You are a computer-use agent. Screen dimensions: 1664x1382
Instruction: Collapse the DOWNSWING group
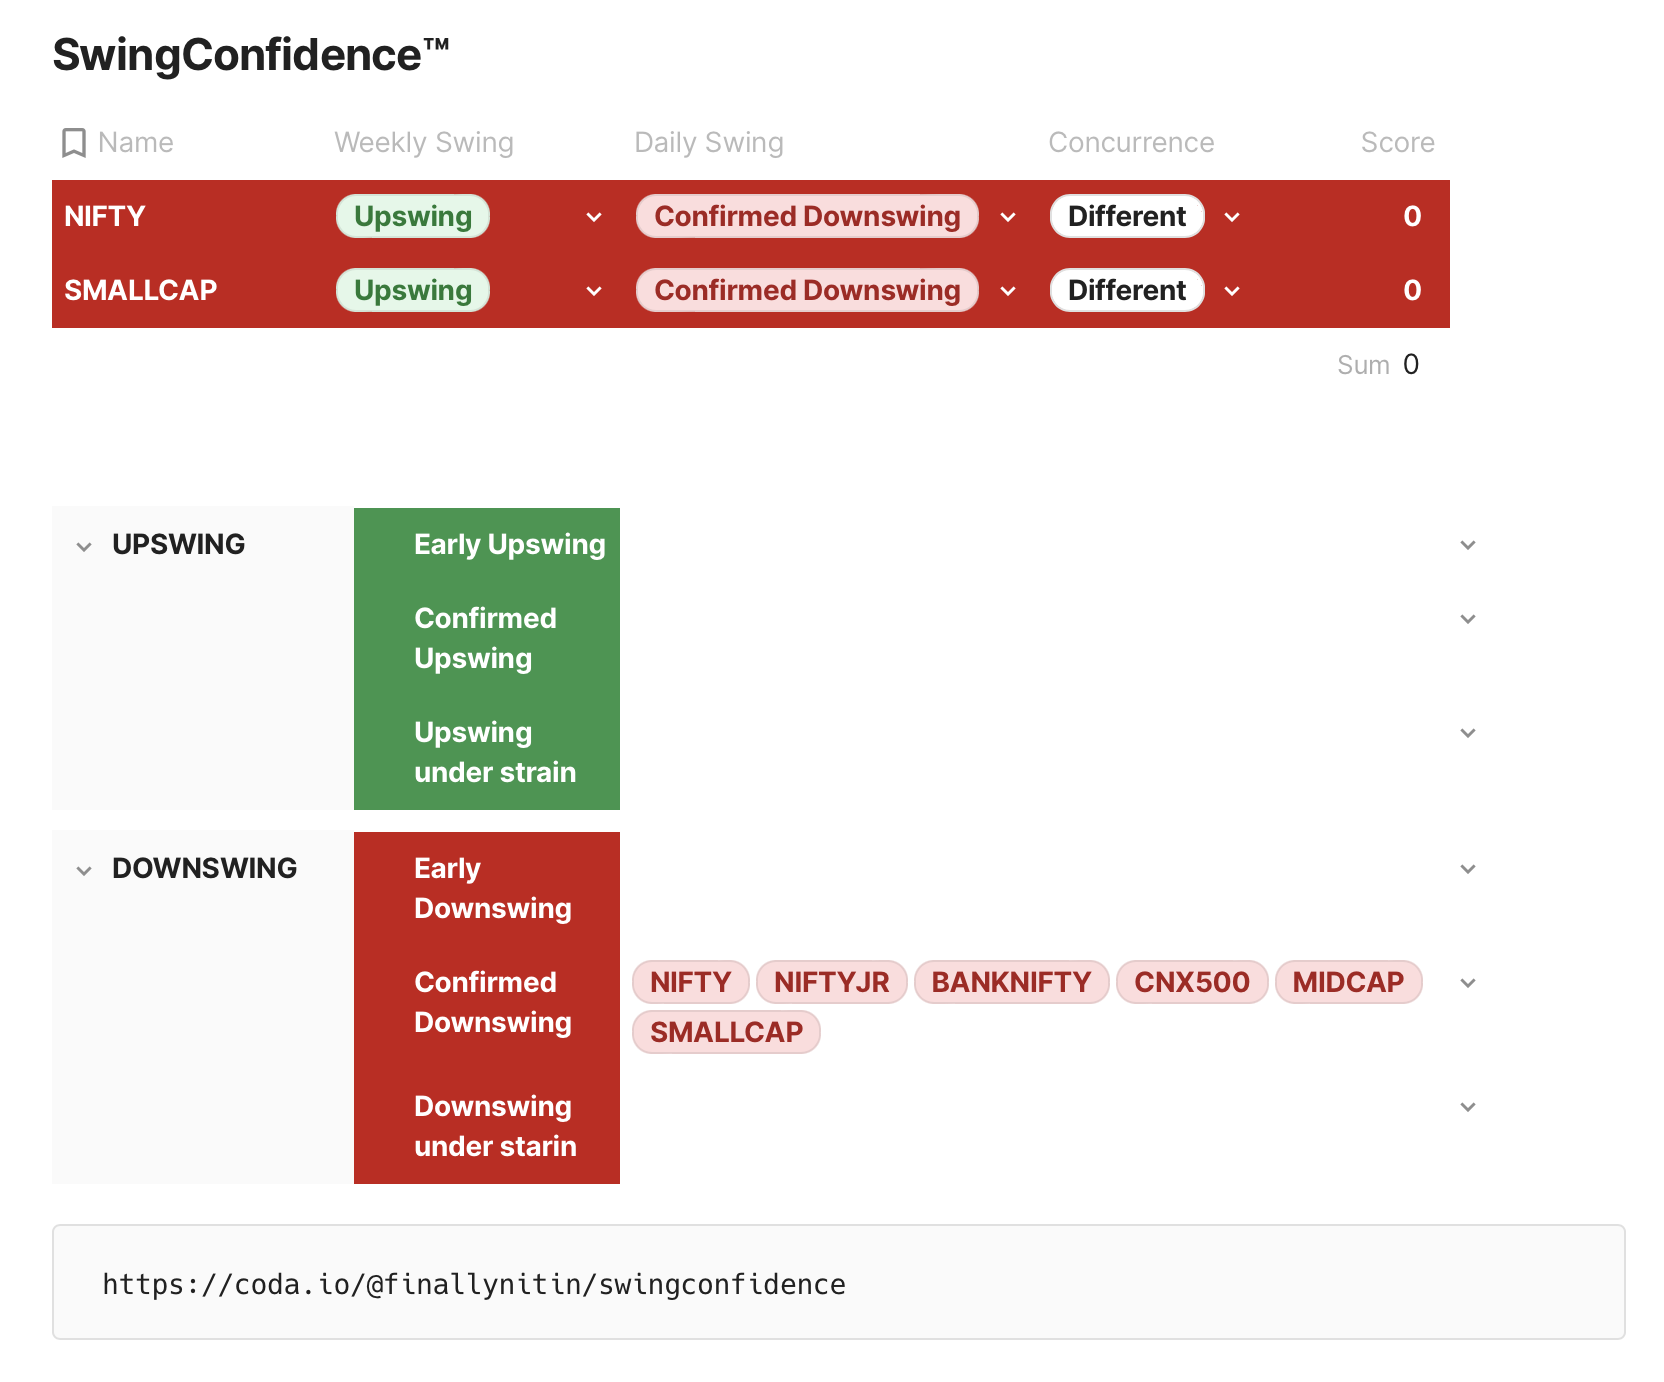click(84, 870)
